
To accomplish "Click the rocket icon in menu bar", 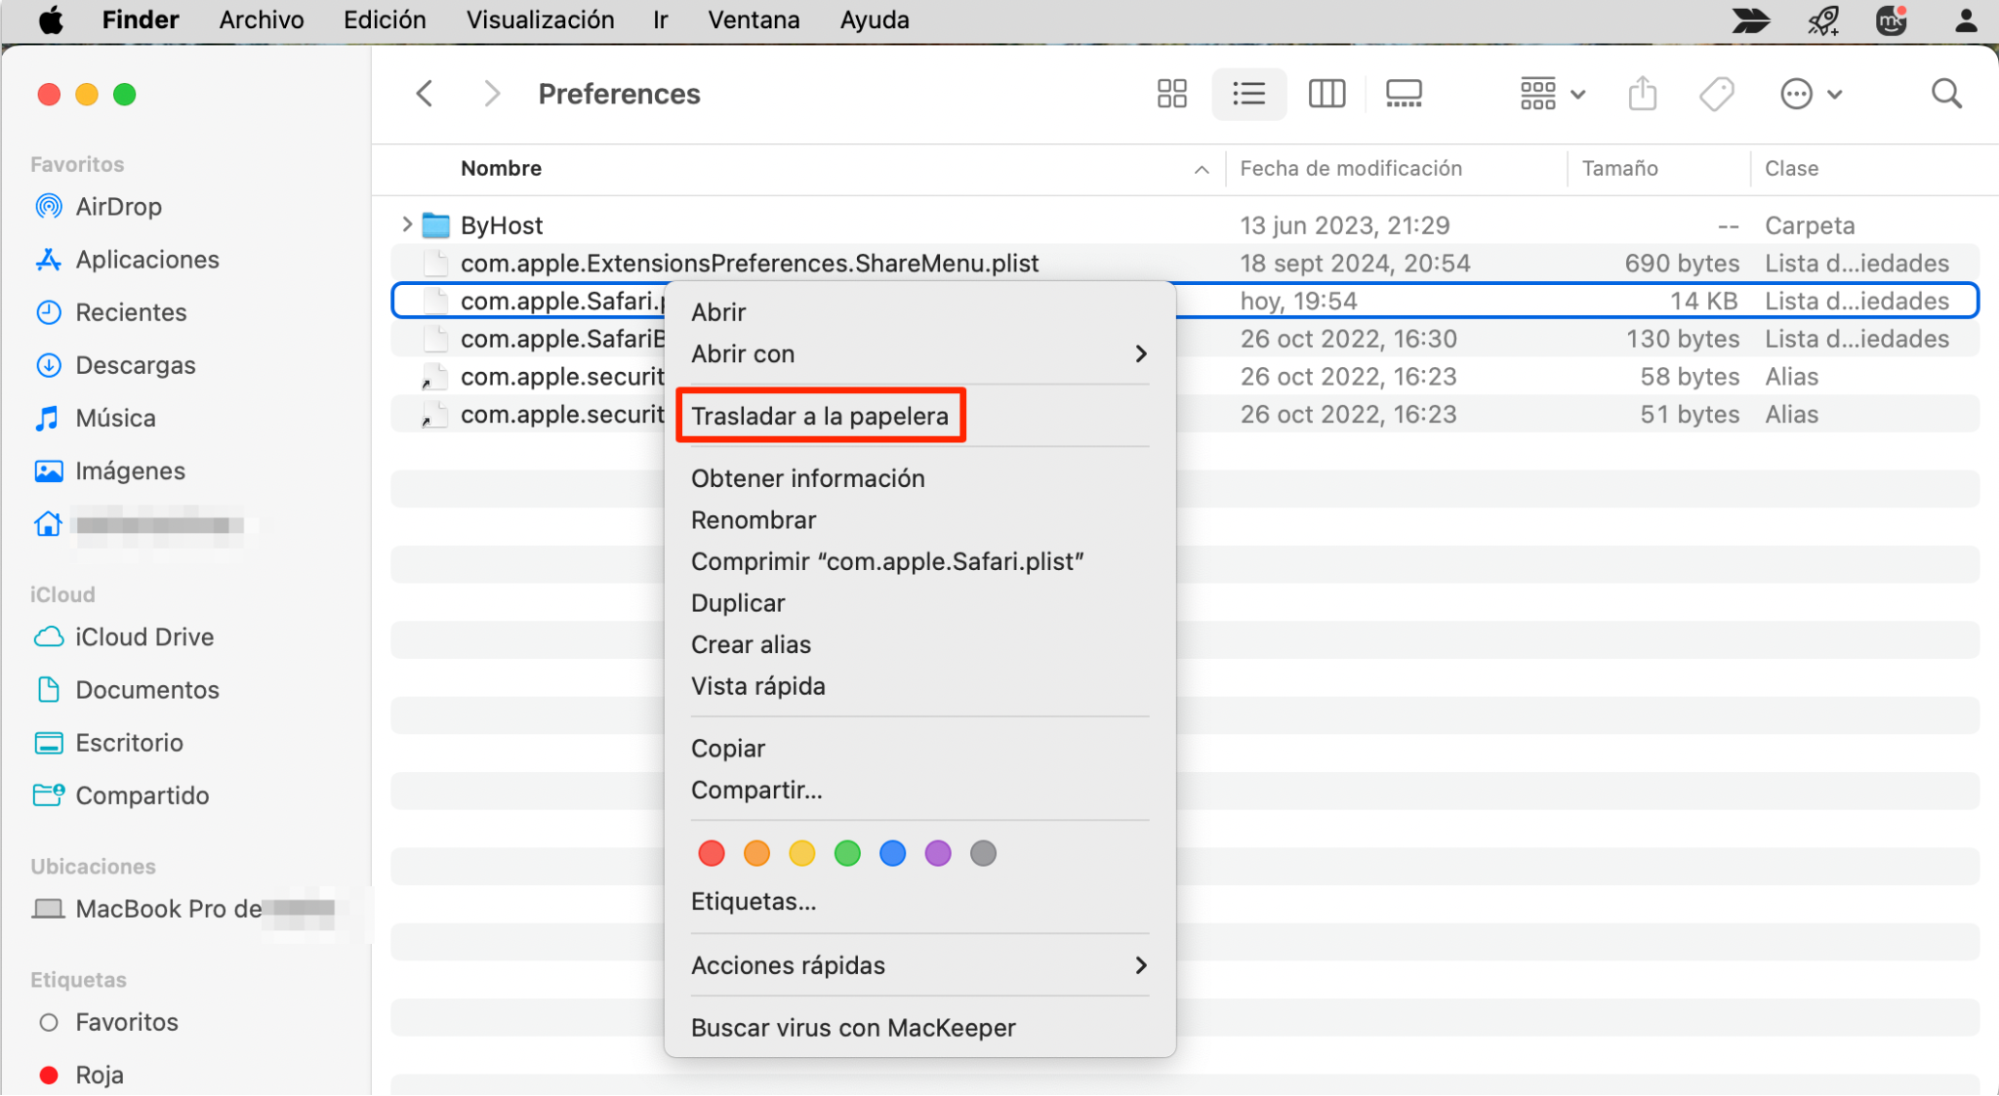I will pyautogui.click(x=1824, y=20).
